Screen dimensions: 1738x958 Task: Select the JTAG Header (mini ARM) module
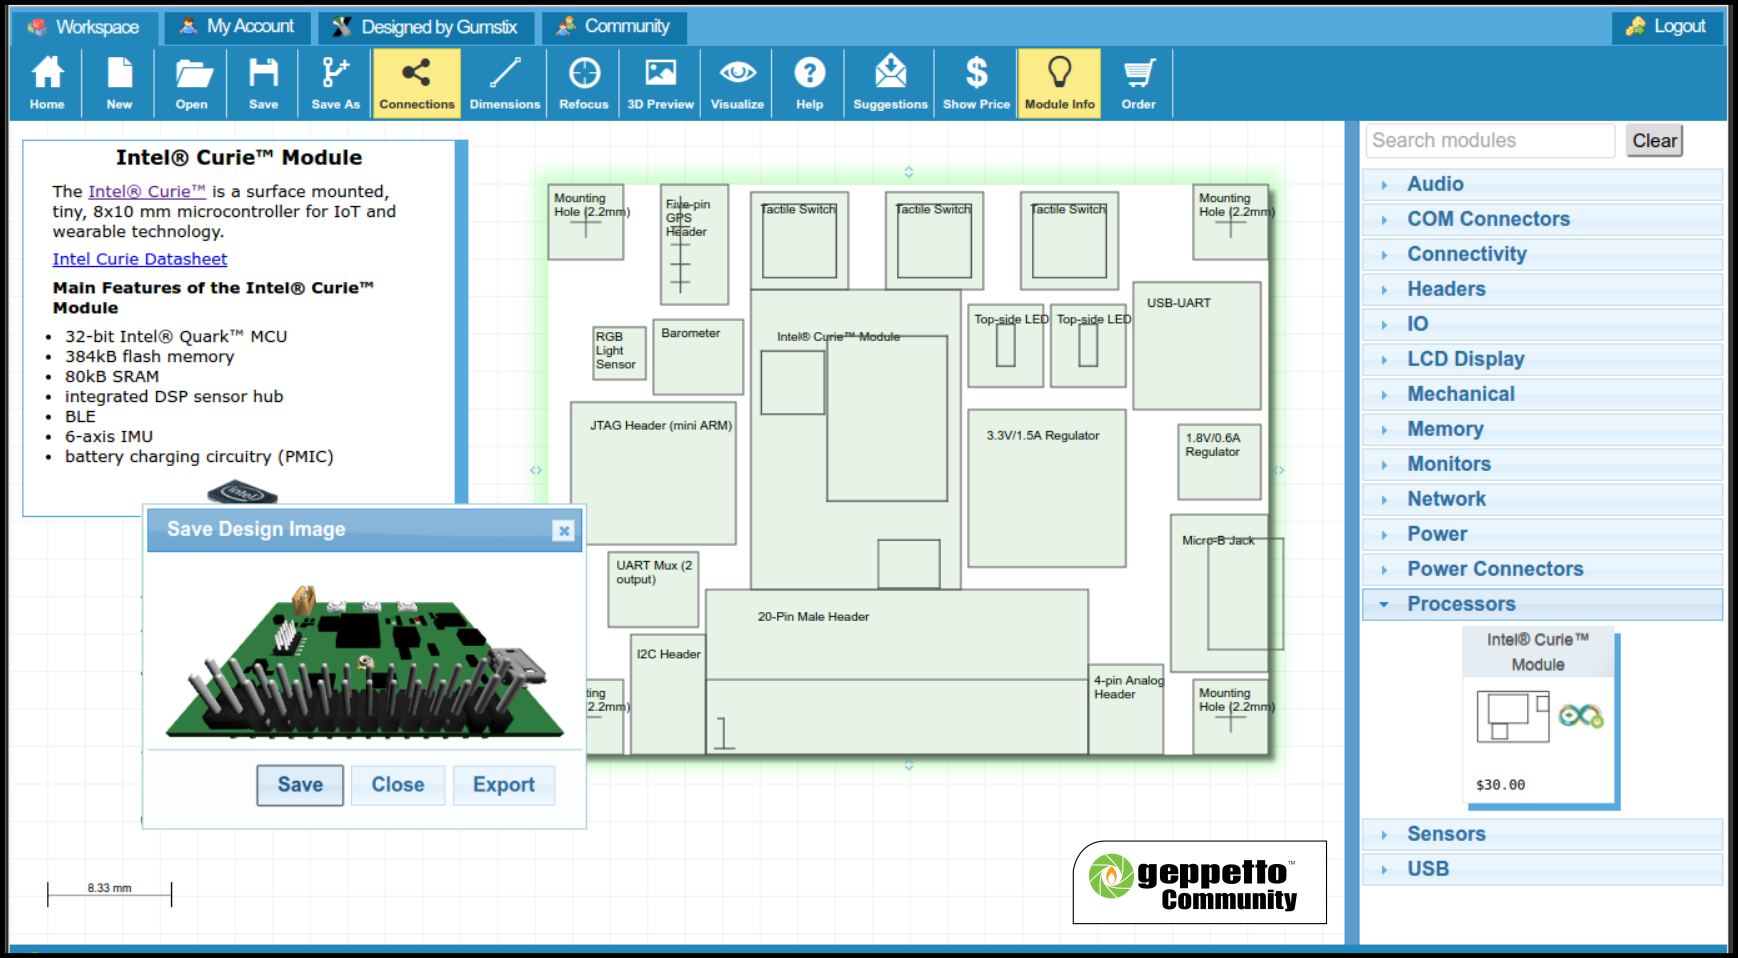pyautogui.click(x=654, y=472)
